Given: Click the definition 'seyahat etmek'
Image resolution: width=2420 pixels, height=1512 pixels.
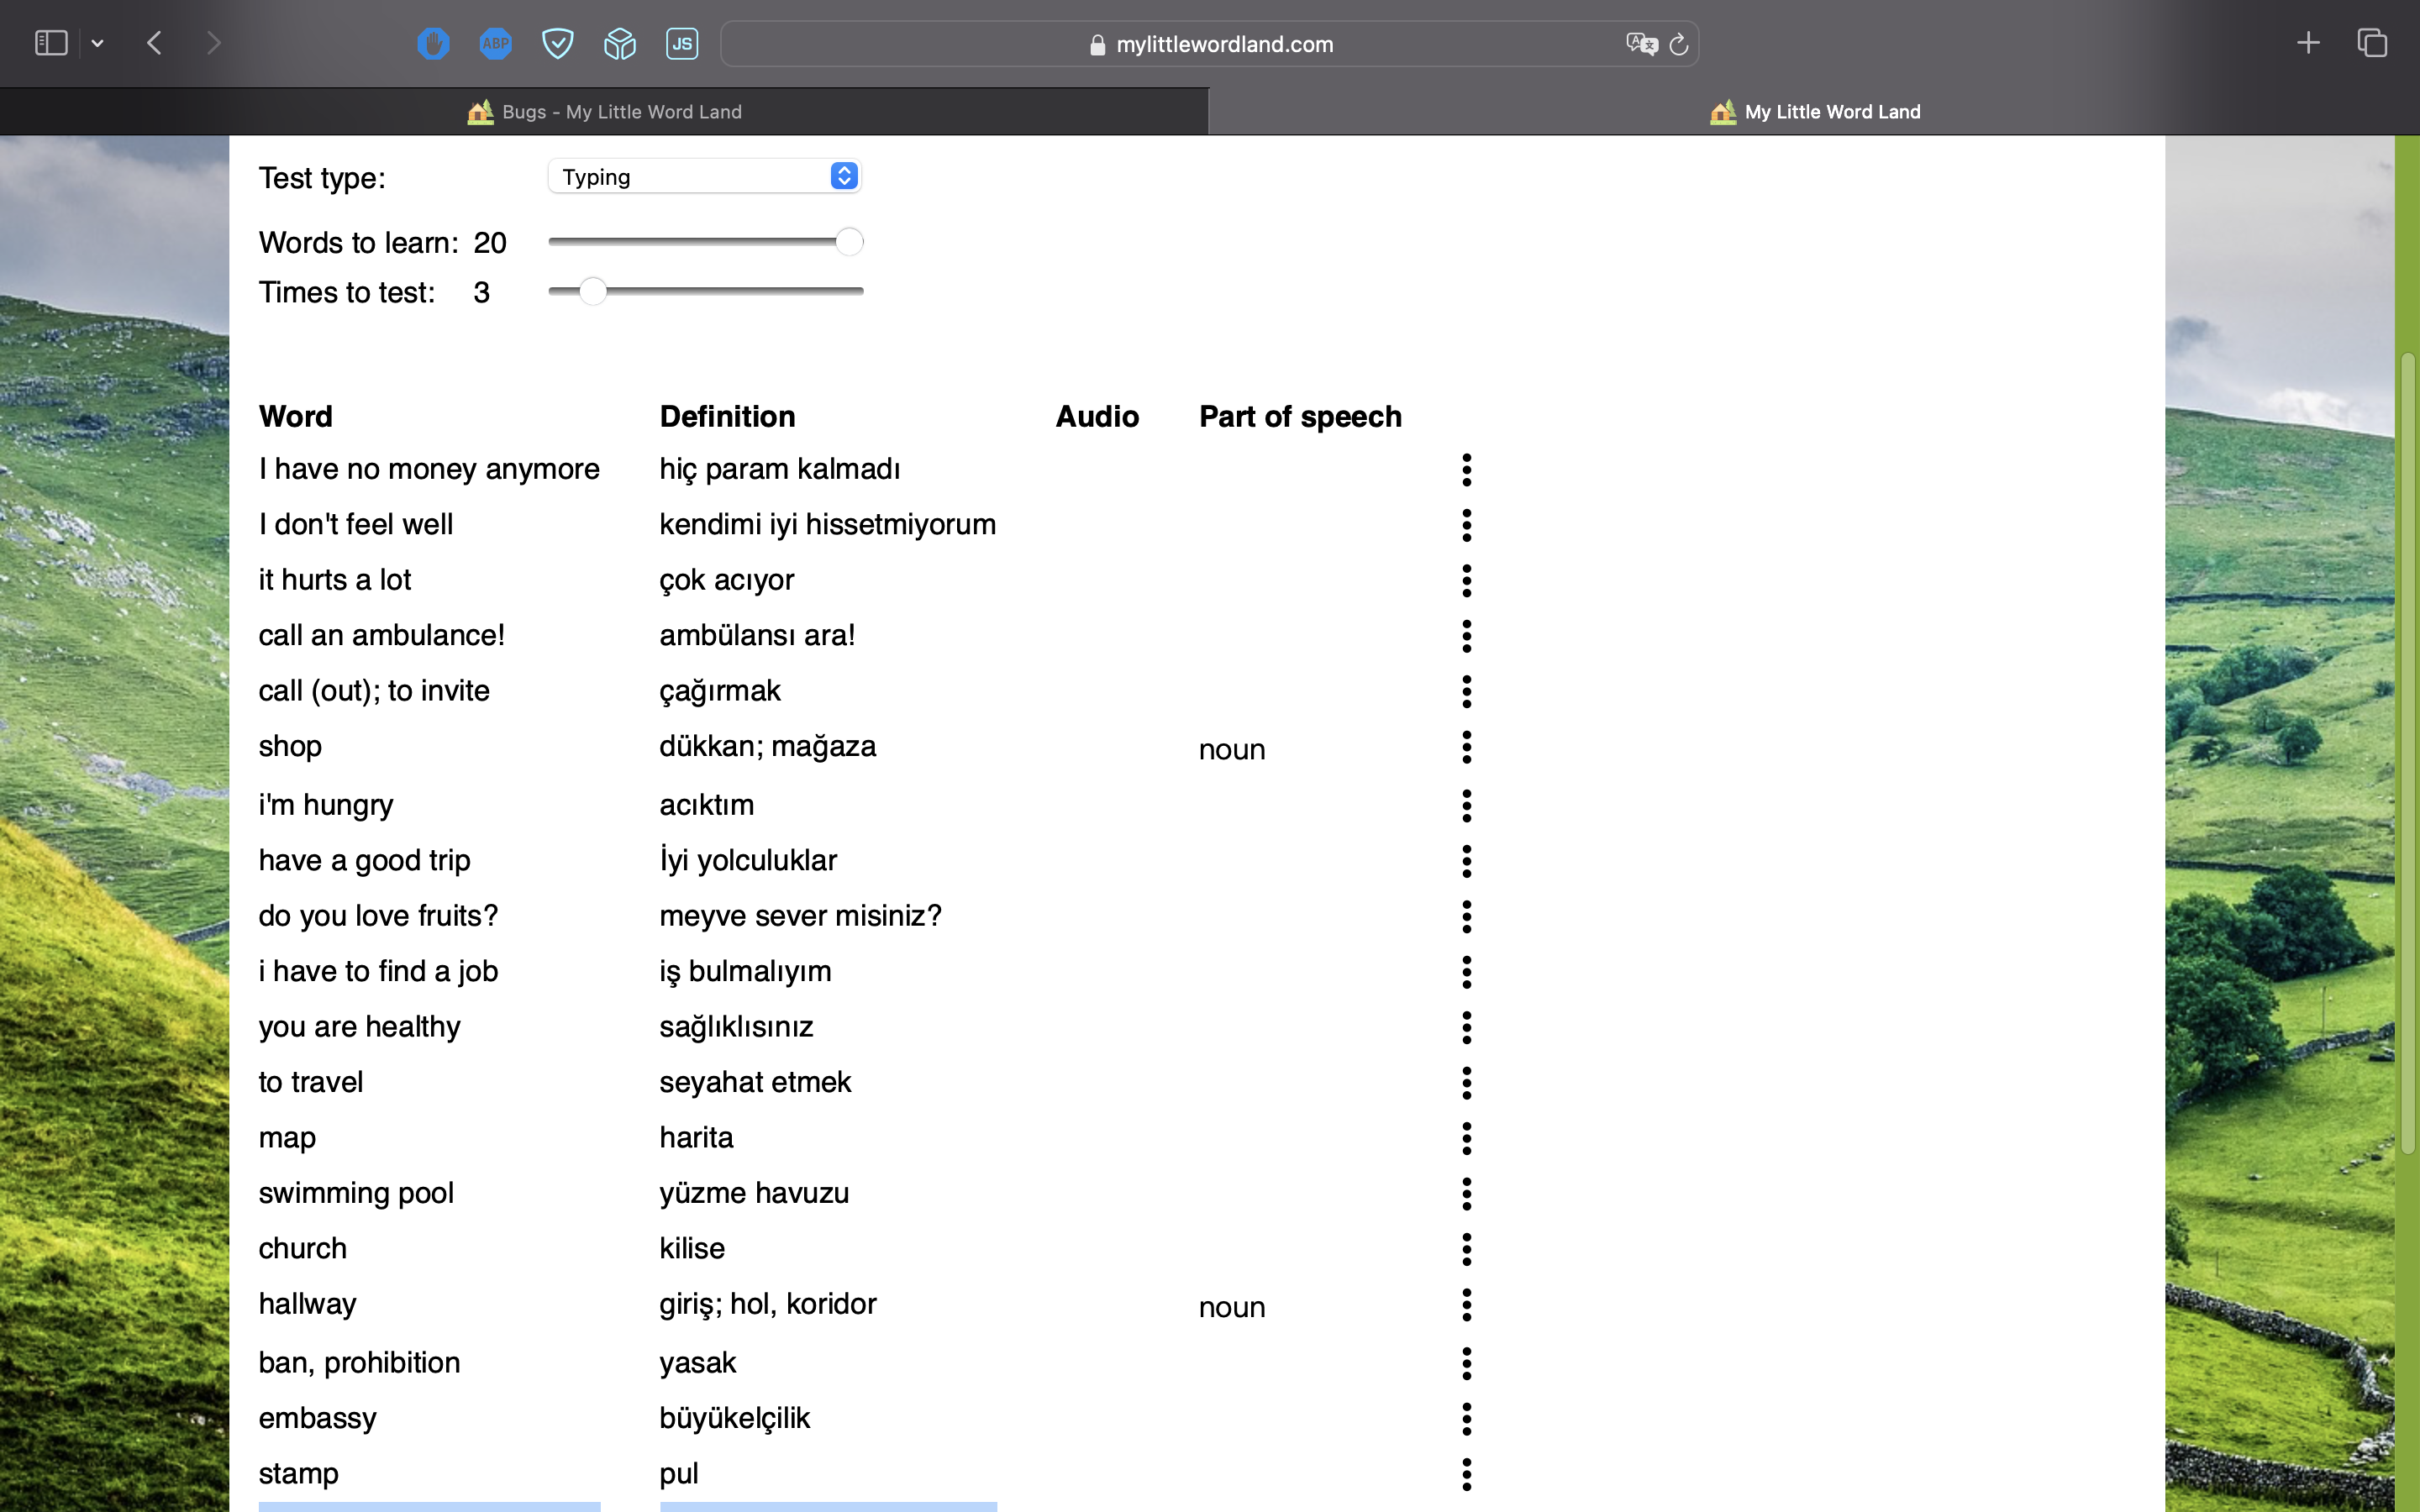Looking at the screenshot, I should tap(755, 1082).
